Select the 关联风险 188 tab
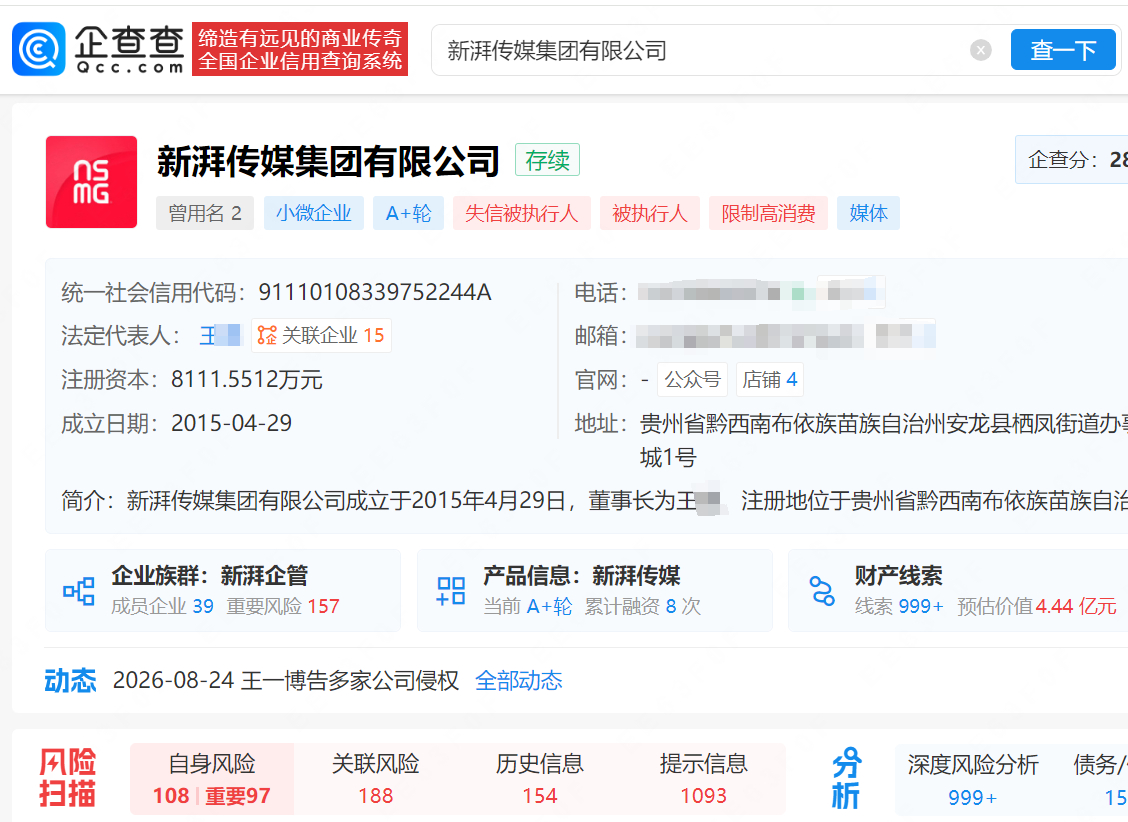Image resolution: width=1128 pixels, height=822 pixels. point(376,780)
